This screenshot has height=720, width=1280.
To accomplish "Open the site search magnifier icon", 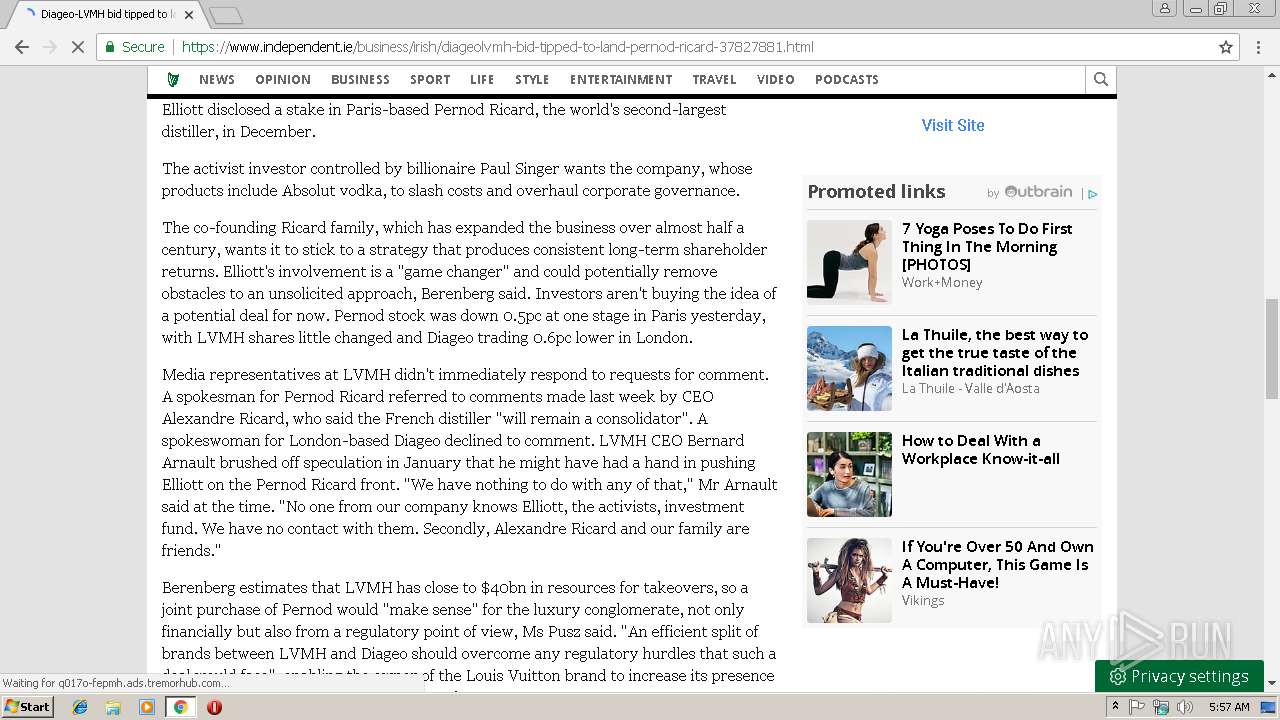I will [1101, 80].
